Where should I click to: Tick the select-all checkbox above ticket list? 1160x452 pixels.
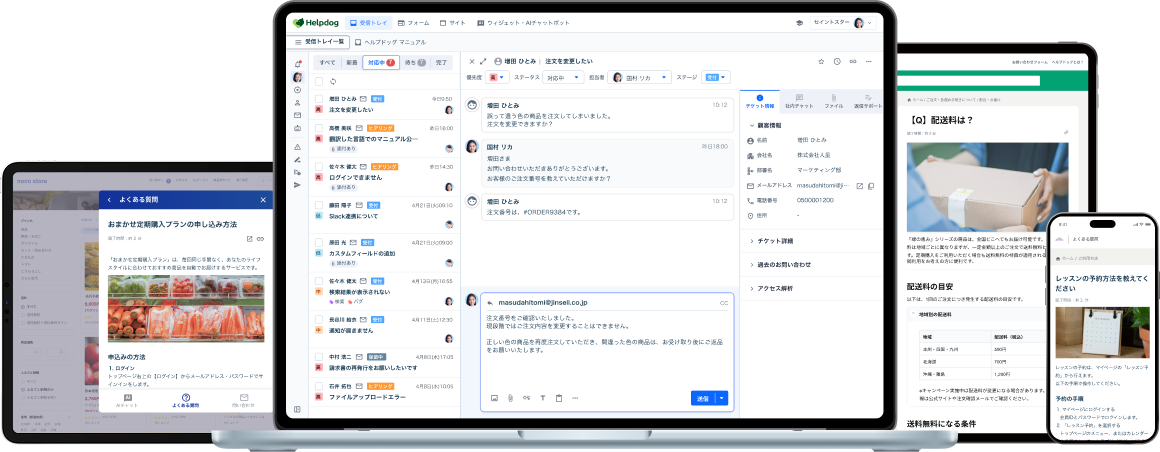[319, 81]
